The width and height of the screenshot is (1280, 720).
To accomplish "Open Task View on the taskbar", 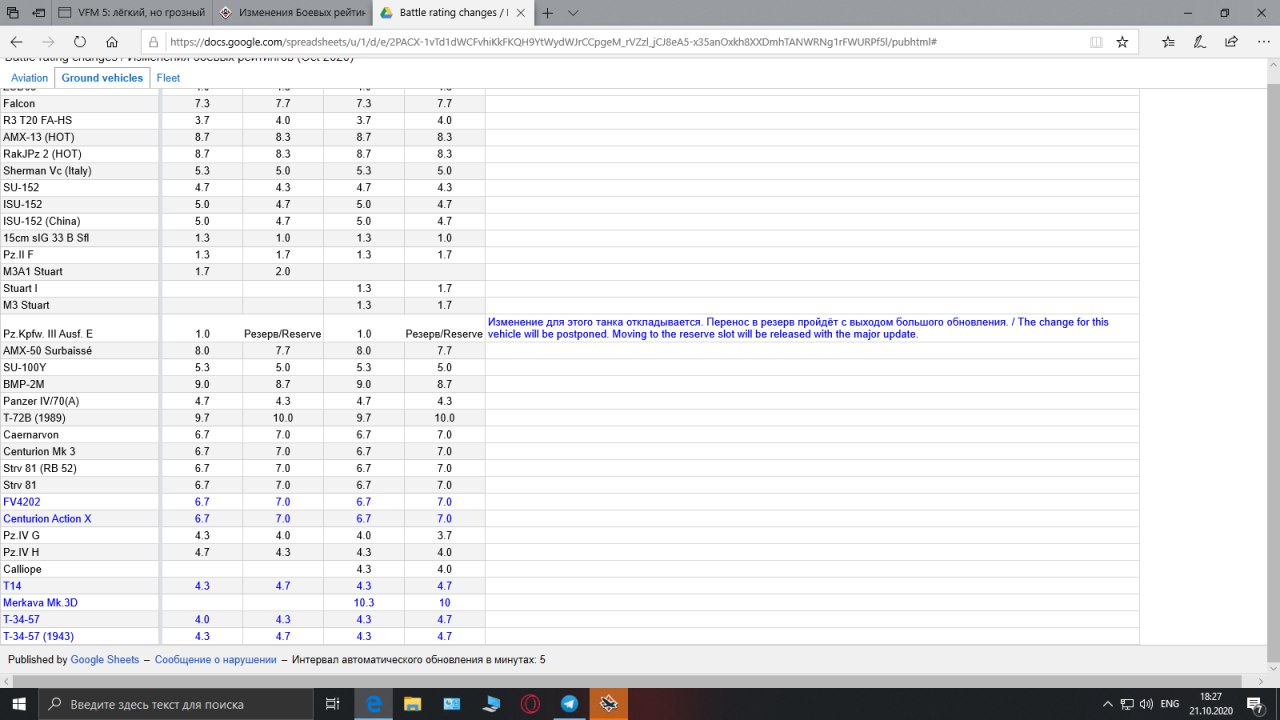I will point(333,704).
